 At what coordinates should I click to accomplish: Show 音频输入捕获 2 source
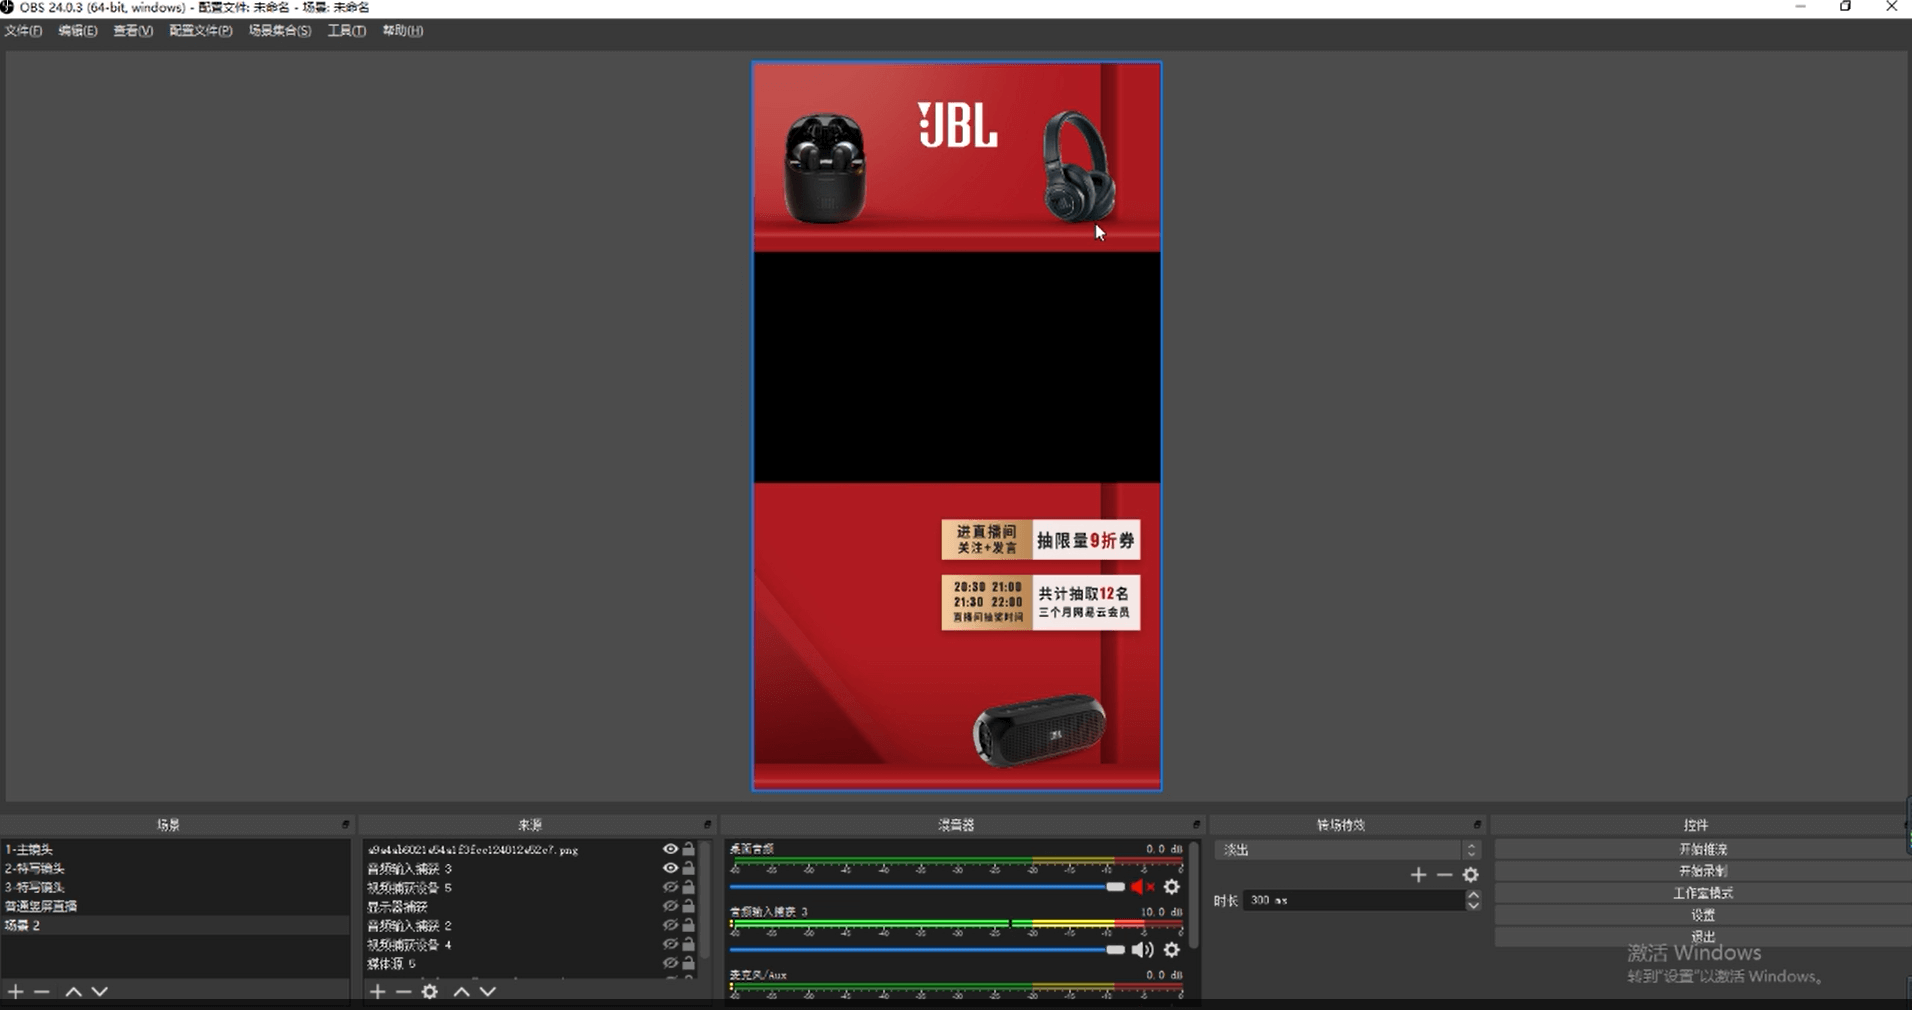(x=670, y=925)
